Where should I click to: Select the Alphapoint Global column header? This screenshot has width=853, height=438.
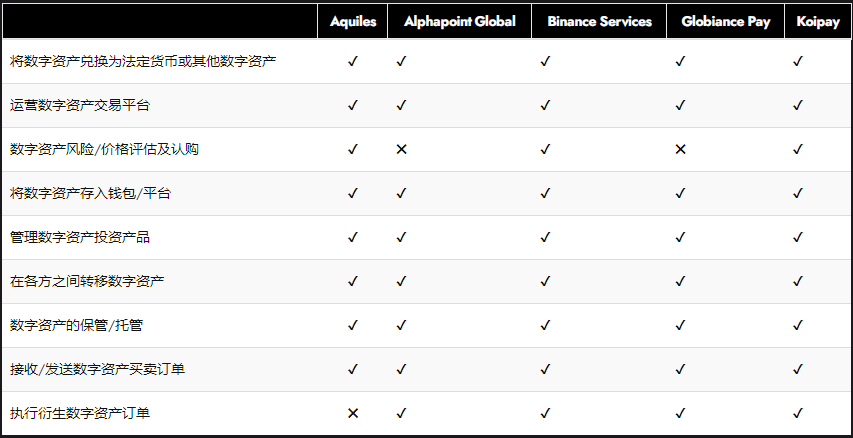point(460,22)
